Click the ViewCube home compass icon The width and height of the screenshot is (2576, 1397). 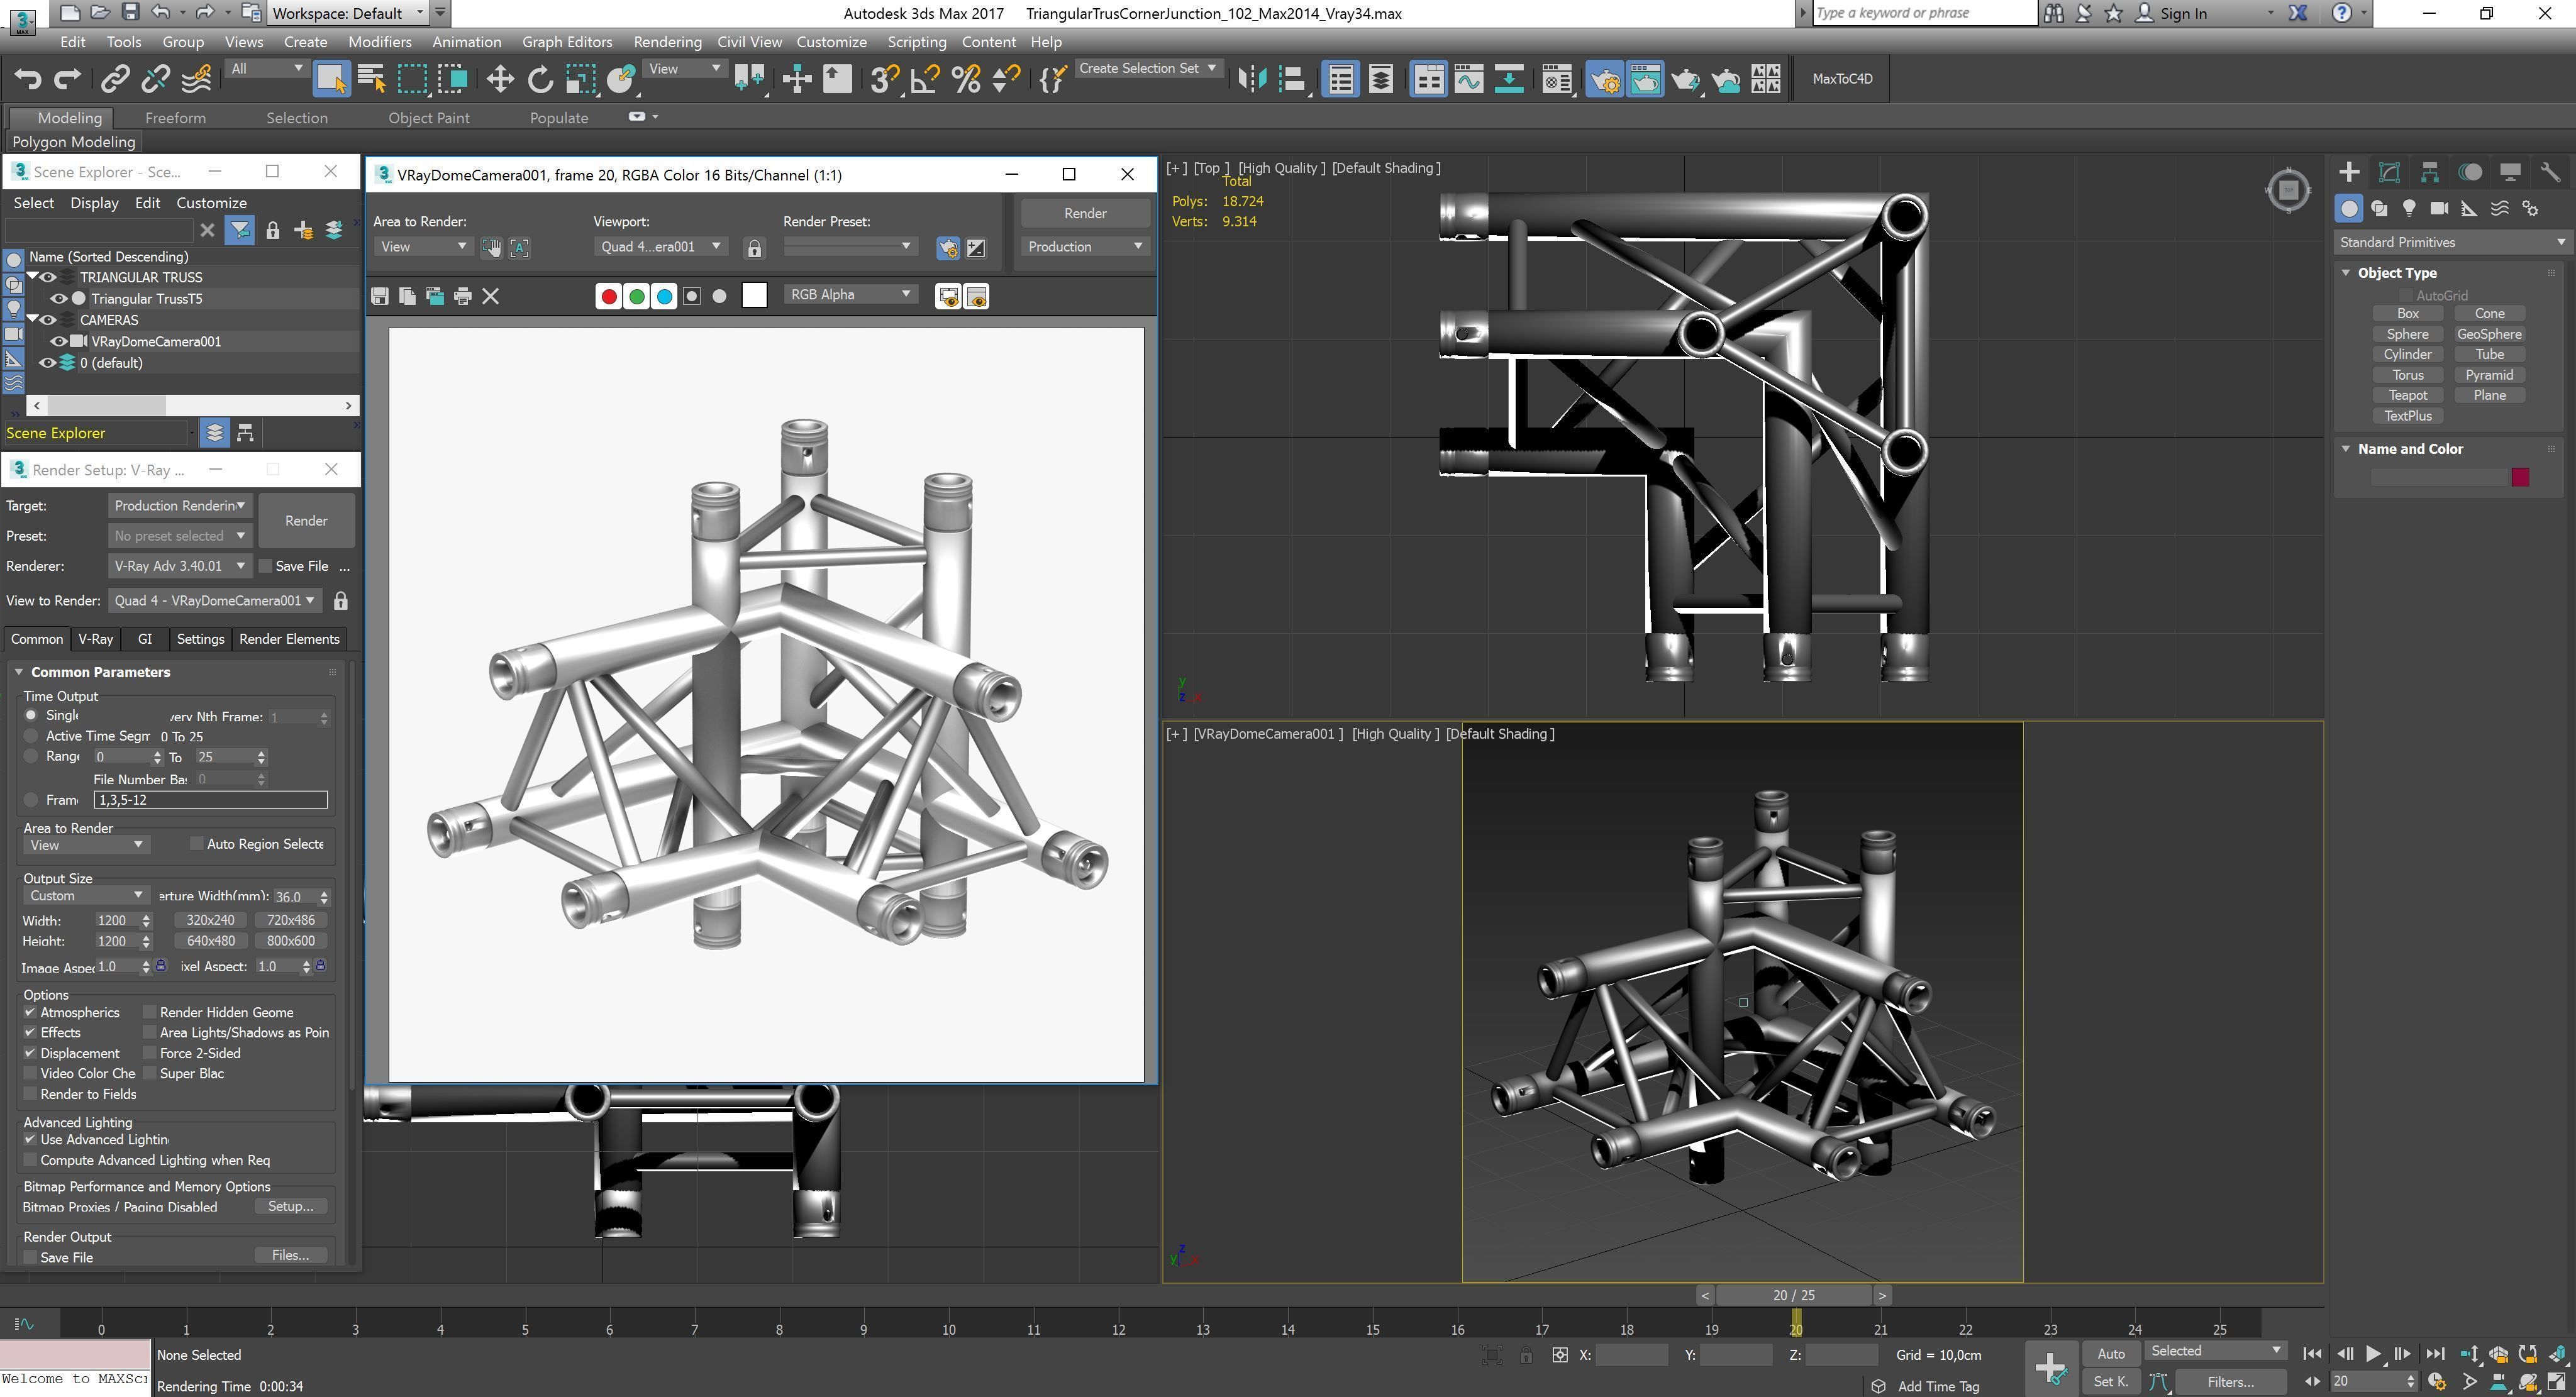(x=2288, y=190)
